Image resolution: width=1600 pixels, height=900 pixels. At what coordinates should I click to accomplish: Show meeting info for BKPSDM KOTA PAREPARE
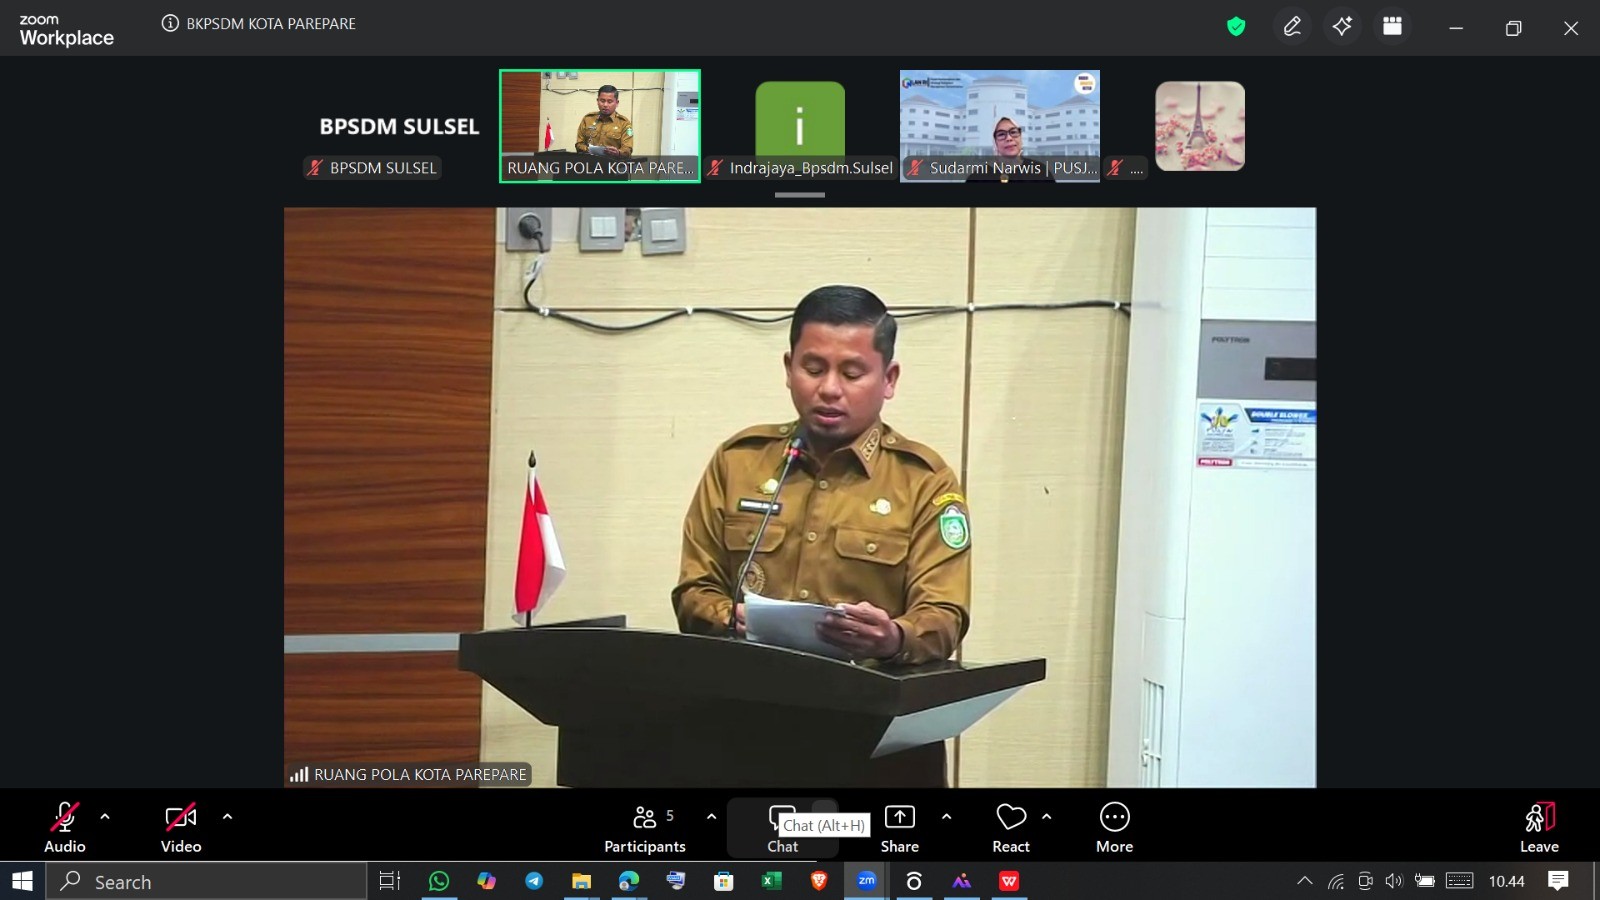point(170,24)
